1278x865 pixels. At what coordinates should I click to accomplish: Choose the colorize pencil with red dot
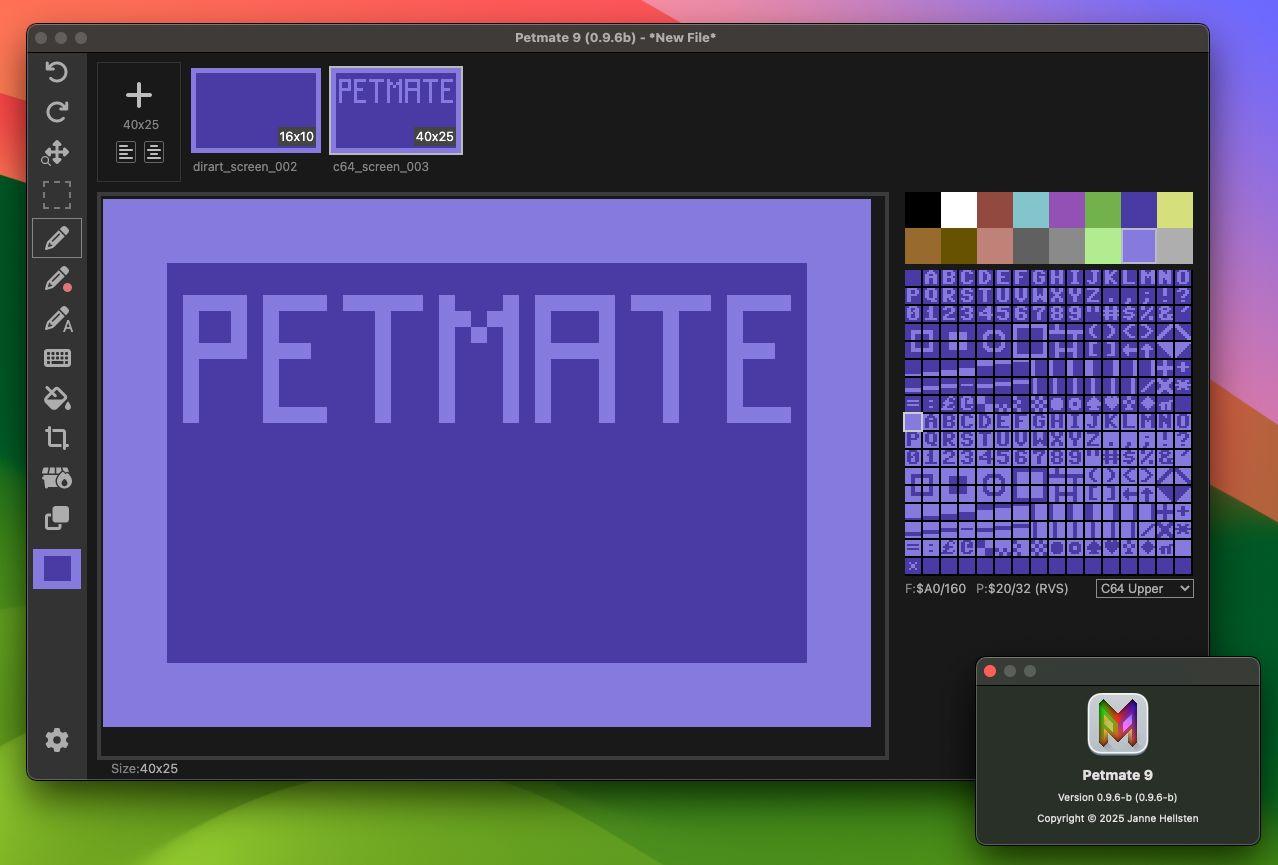(58, 279)
